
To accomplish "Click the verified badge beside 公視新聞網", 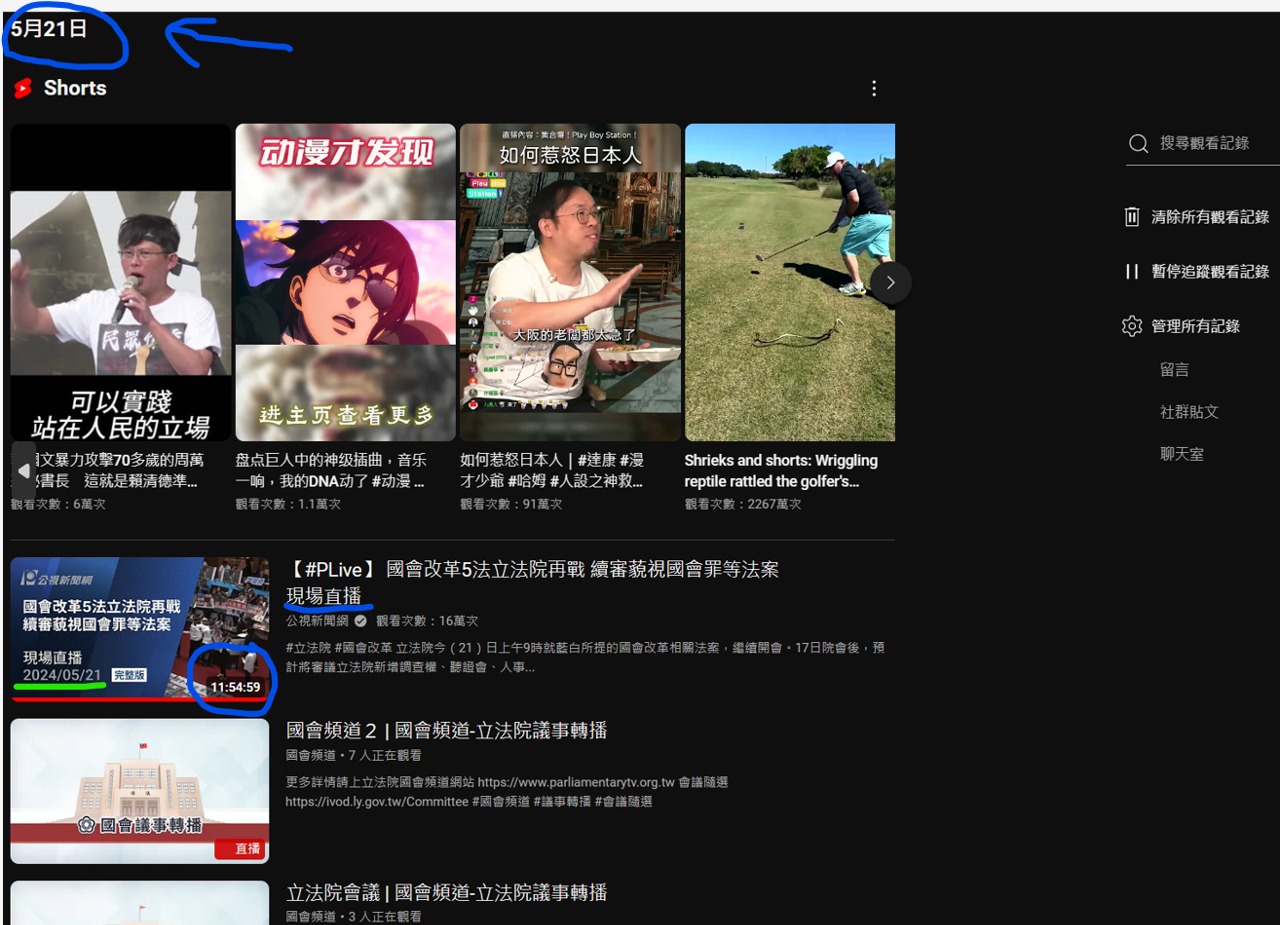I will click(360, 621).
